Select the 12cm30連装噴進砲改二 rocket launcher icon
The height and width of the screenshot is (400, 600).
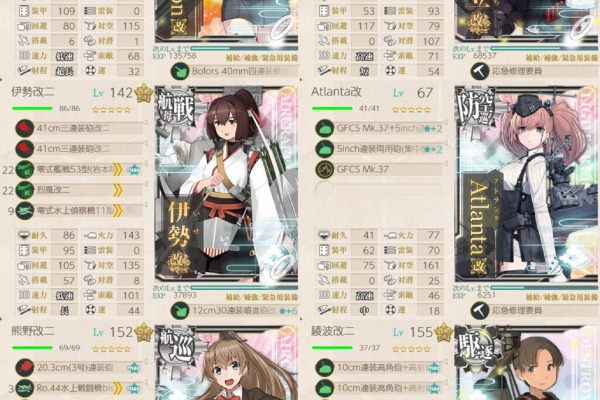point(180,310)
